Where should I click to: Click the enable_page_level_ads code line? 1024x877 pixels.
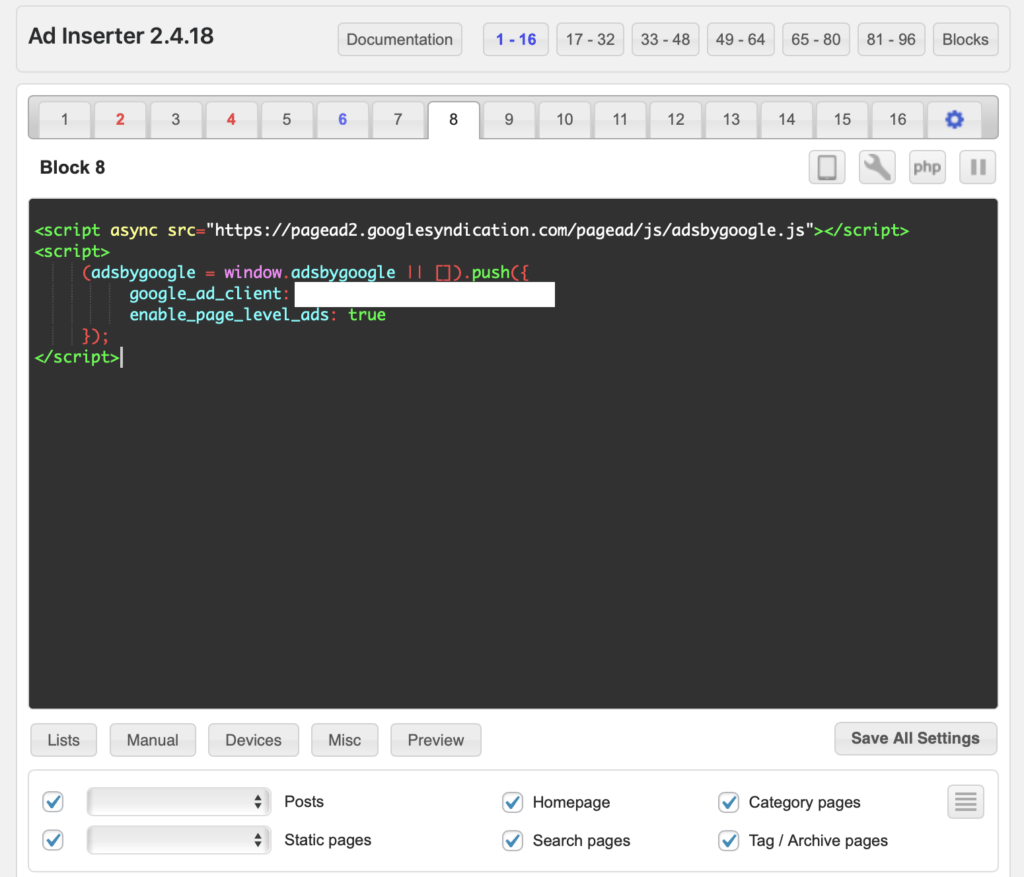pos(257,315)
